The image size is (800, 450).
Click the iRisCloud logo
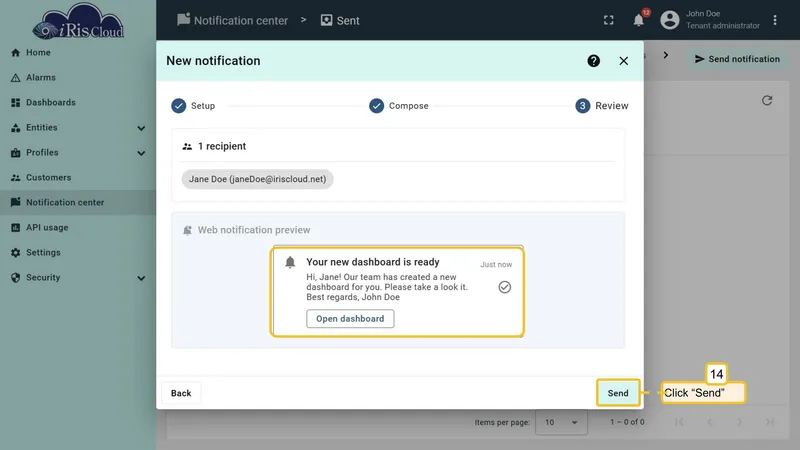78,21
